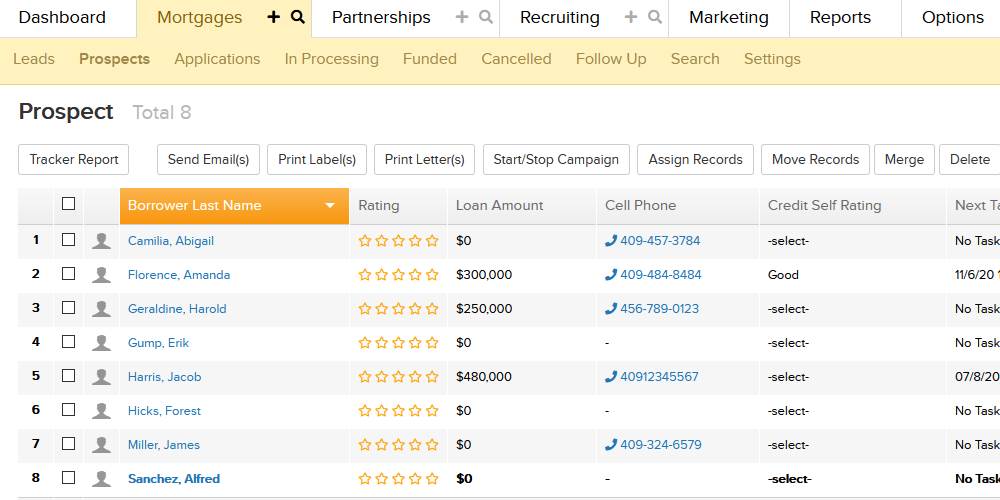
Task: Click the plus icon beside Mortgages
Action: (274, 17)
